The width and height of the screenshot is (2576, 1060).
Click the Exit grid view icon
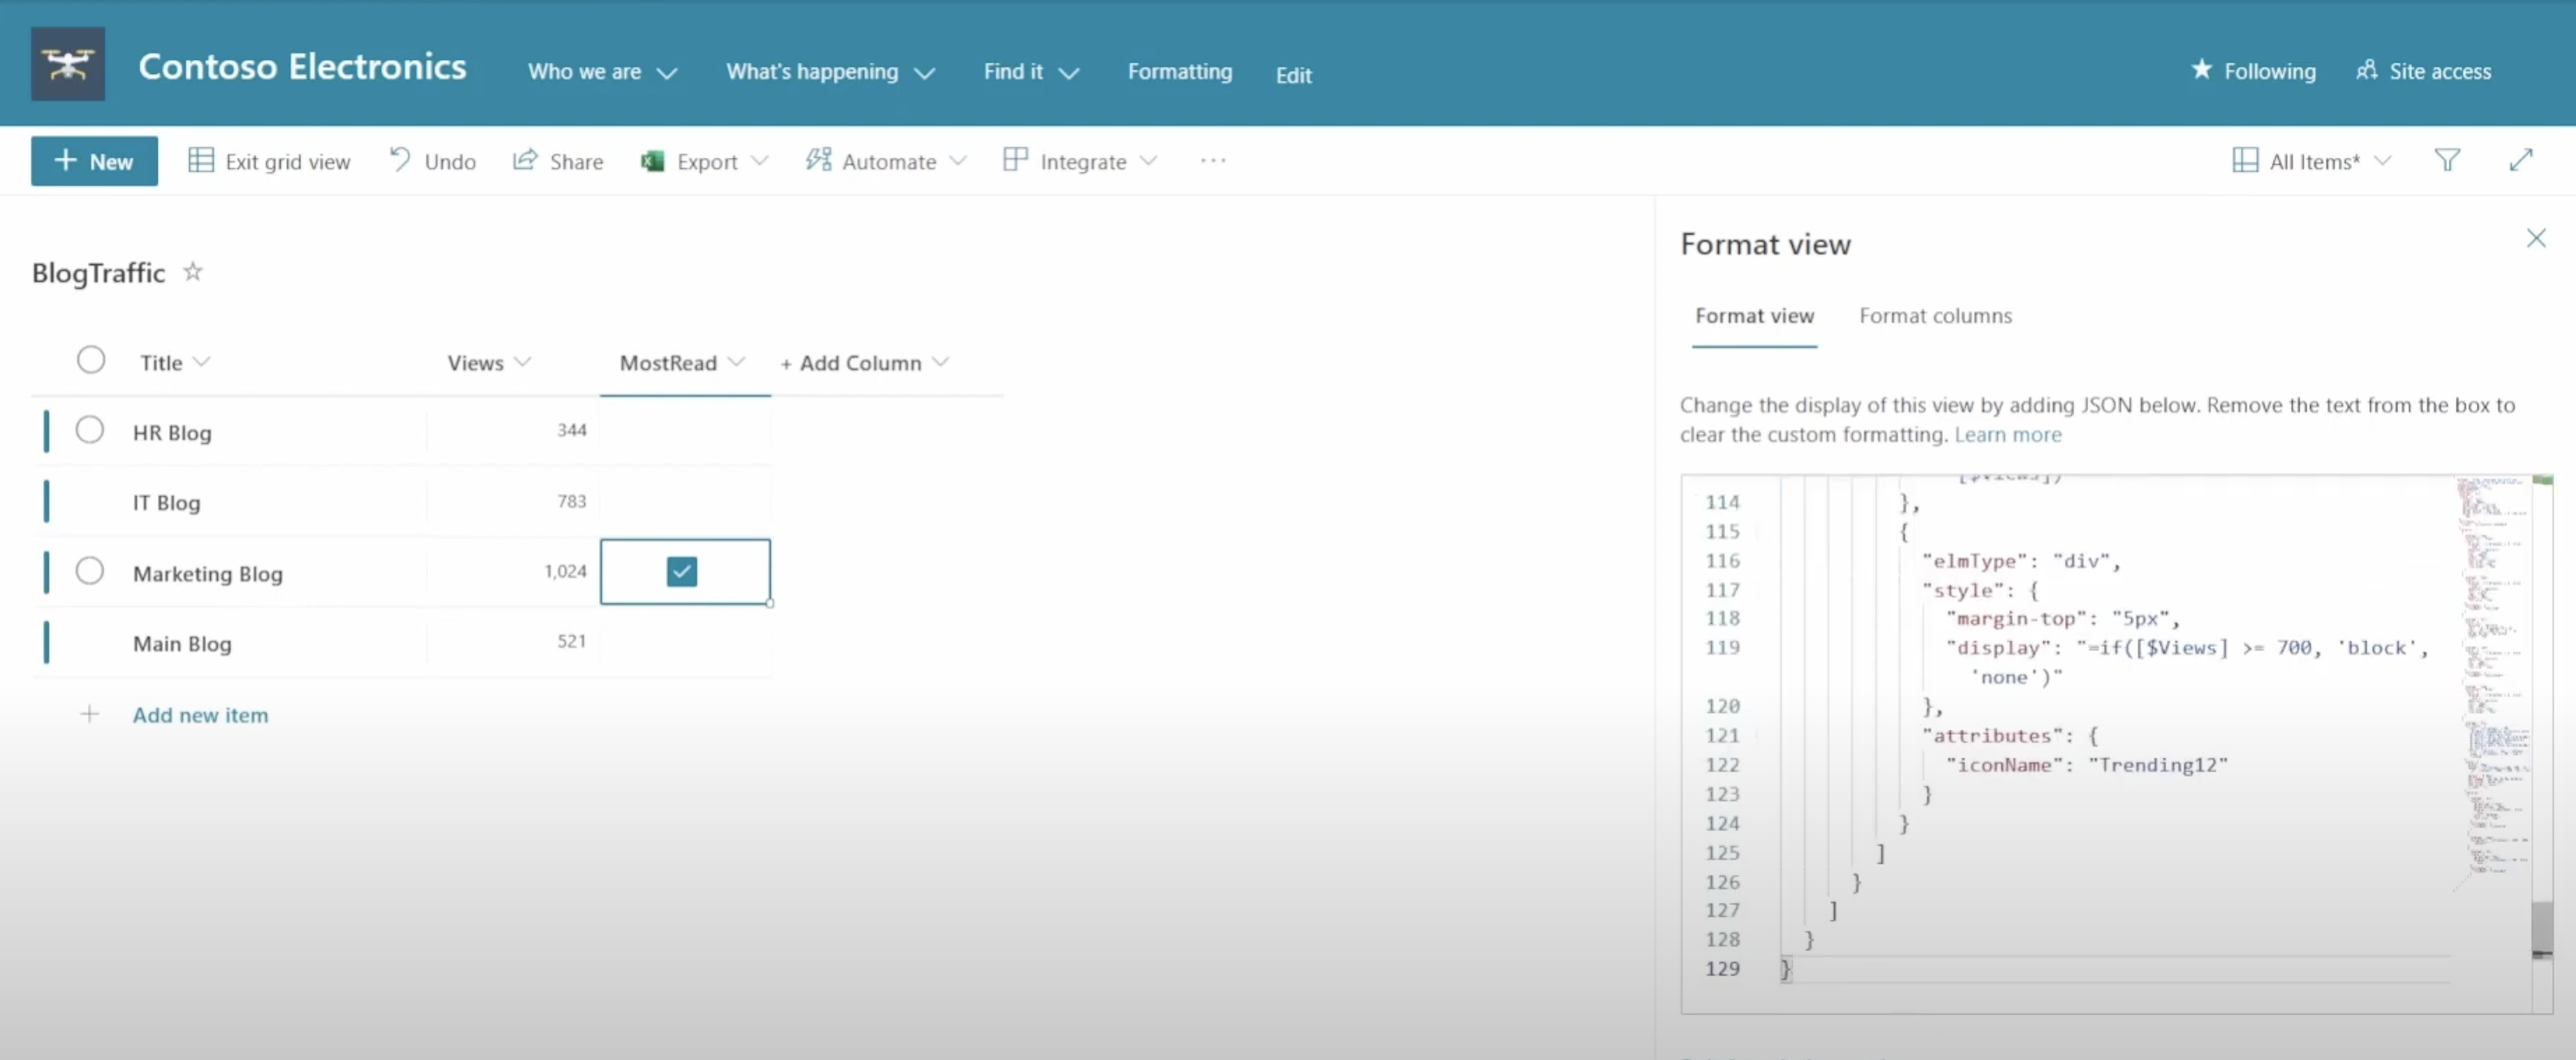[x=201, y=160]
